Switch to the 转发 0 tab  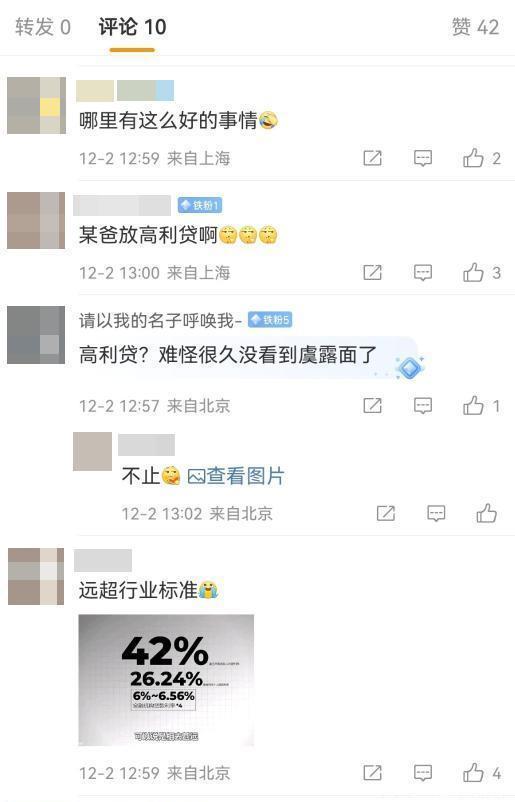[43, 27]
